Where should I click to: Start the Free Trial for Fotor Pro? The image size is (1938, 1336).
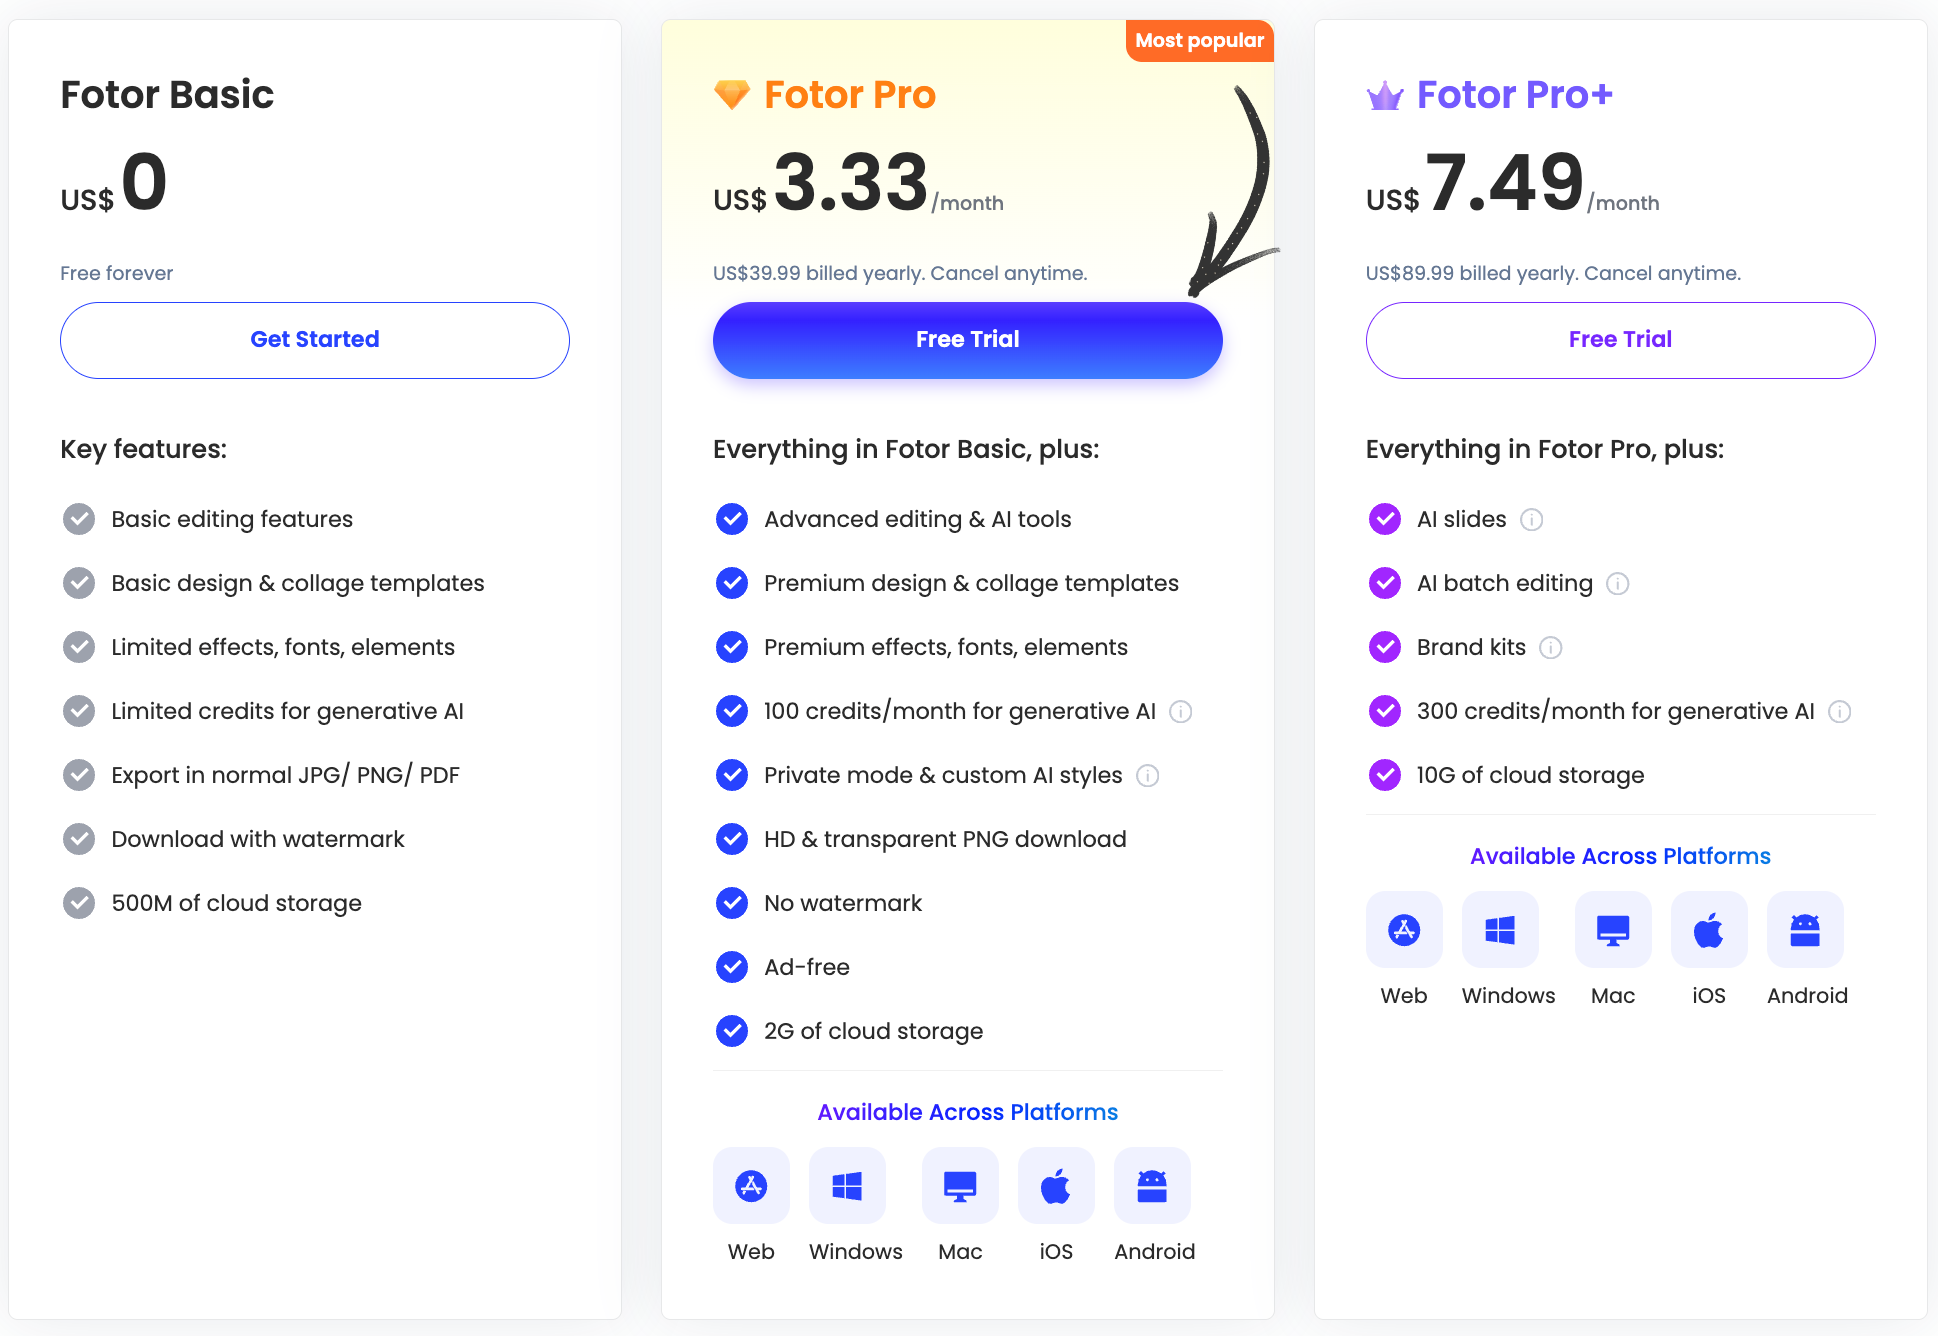[x=967, y=340]
